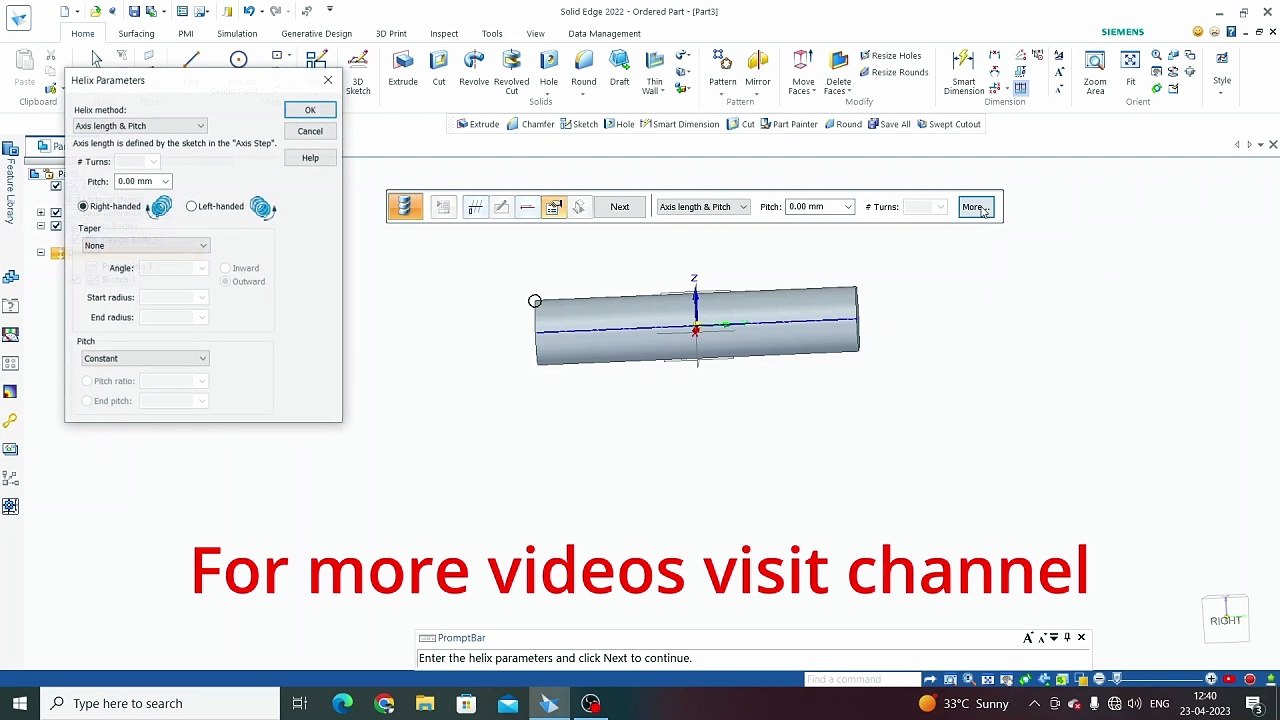Open Google Chrome from the taskbar

(x=384, y=703)
